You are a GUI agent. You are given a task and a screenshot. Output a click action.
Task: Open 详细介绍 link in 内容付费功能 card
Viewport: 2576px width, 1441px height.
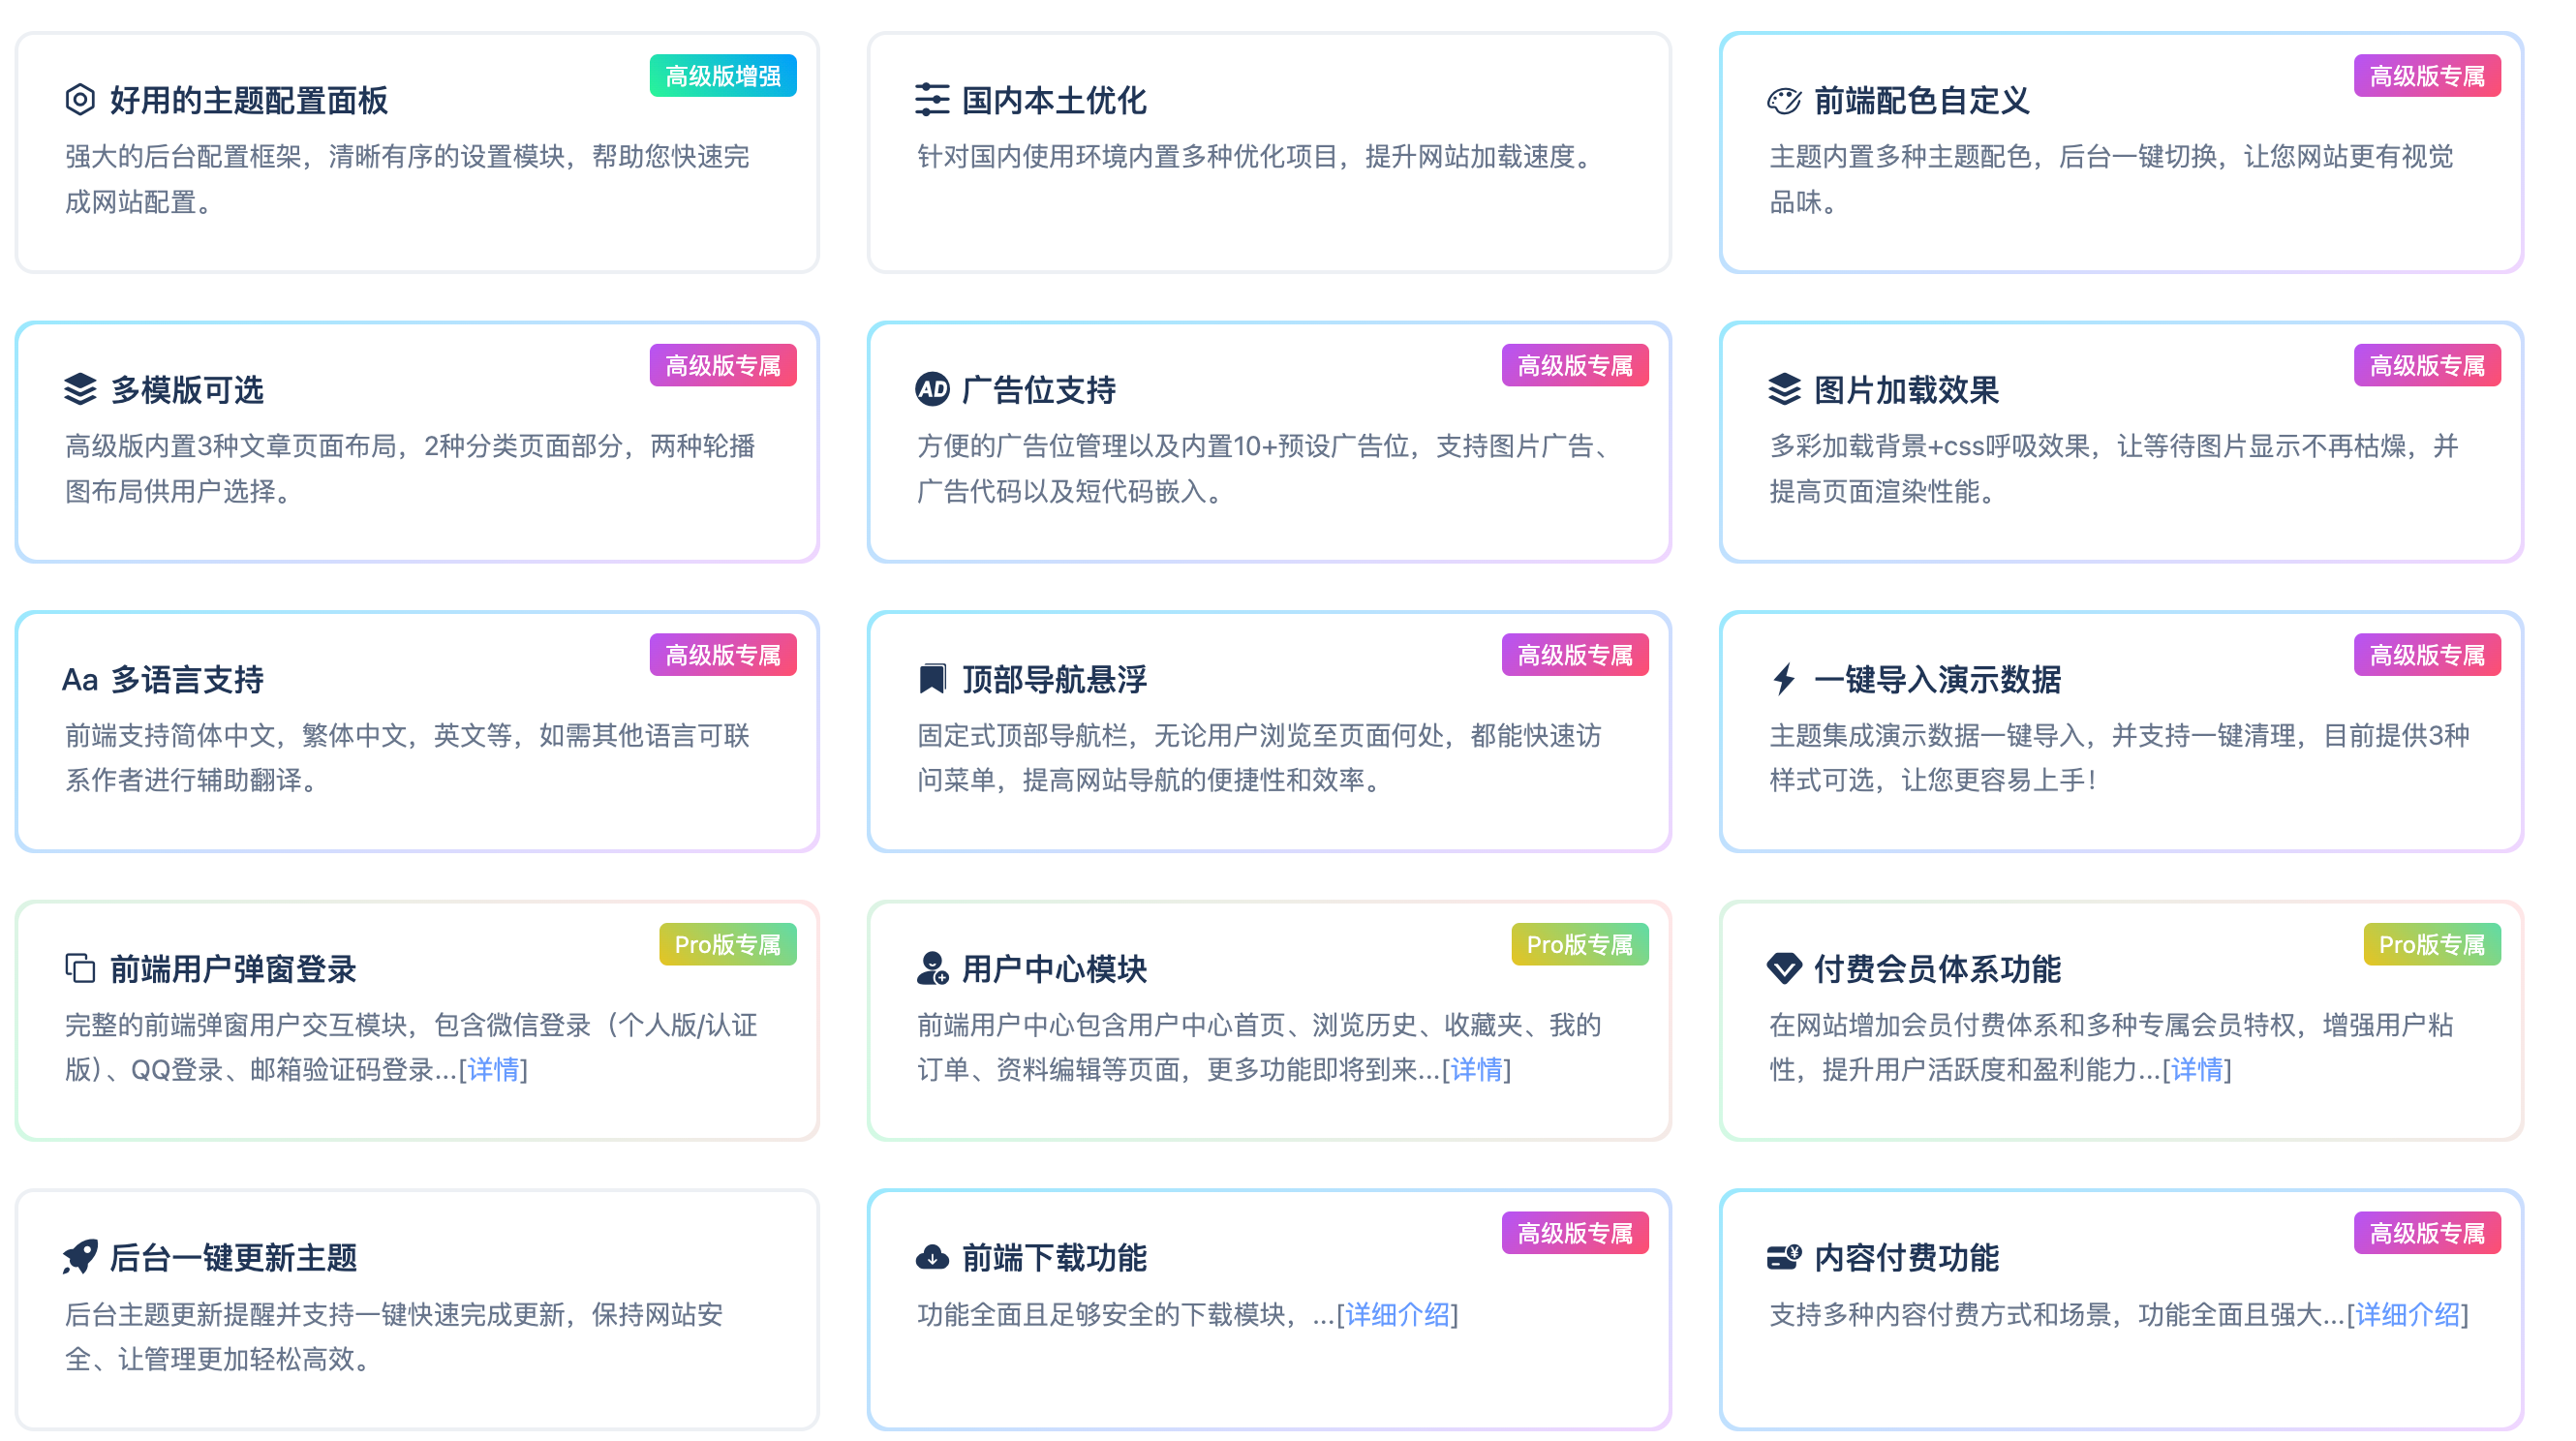coord(2407,1315)
